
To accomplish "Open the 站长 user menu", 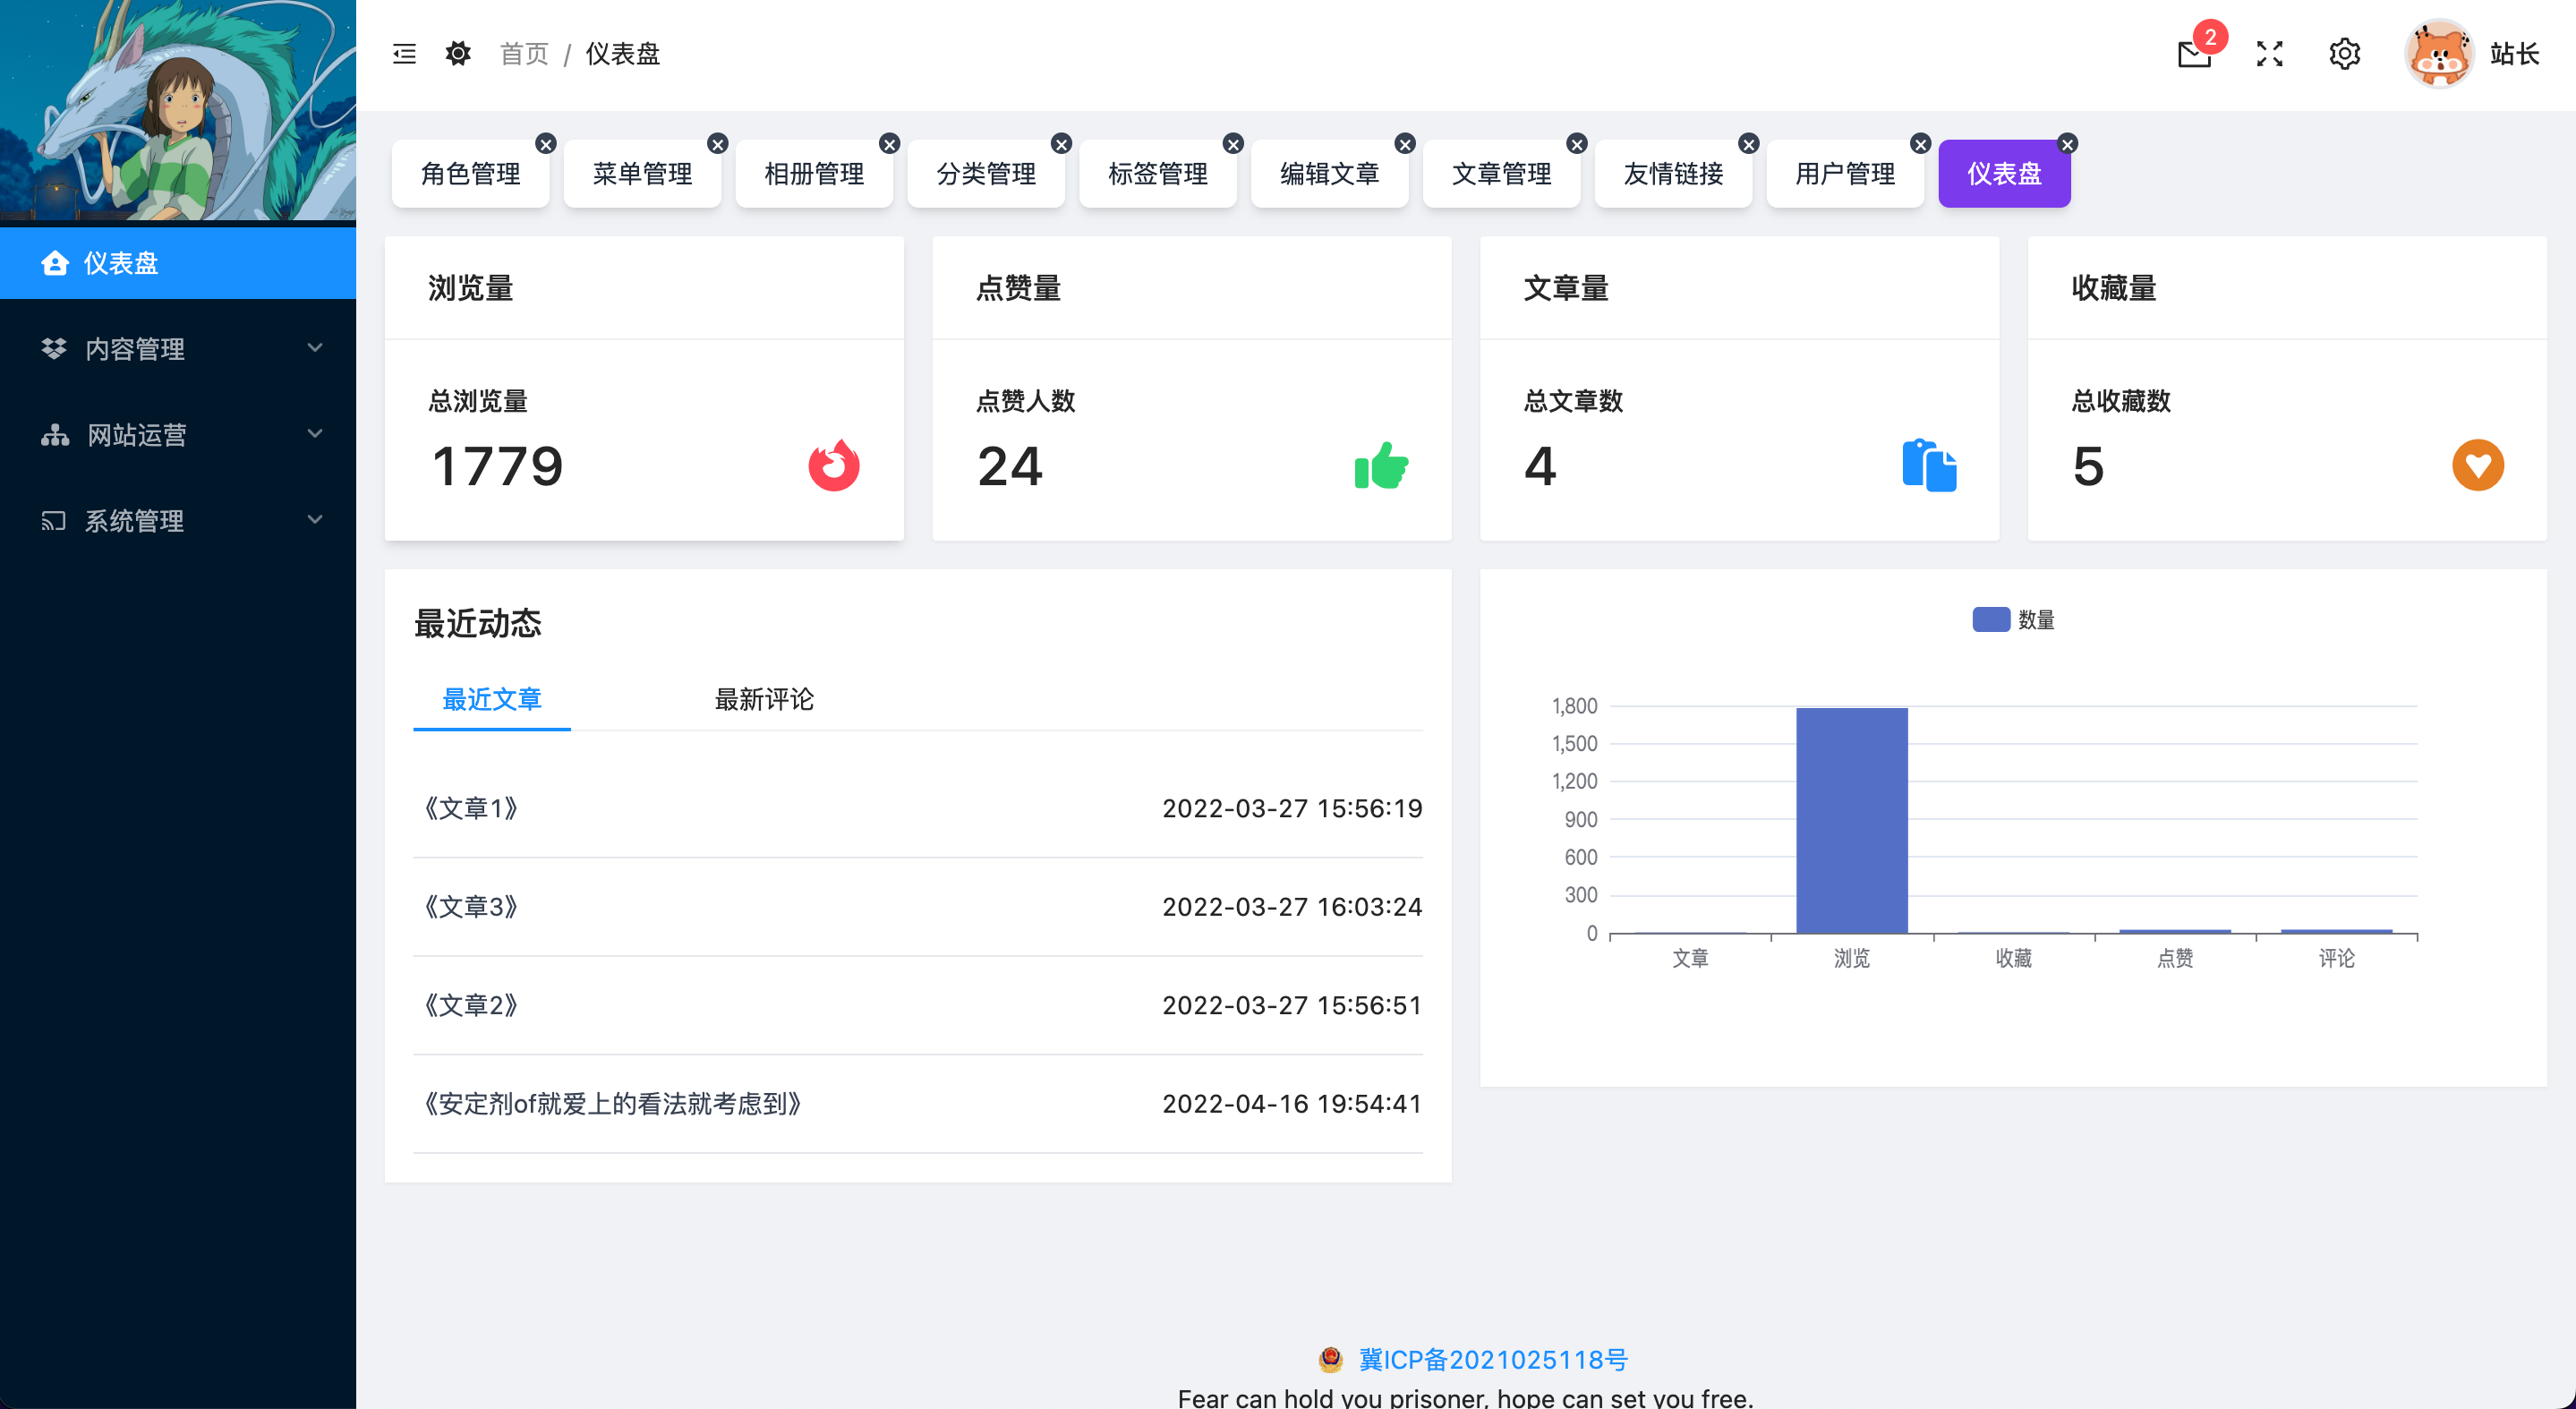I will [2514, 54].
